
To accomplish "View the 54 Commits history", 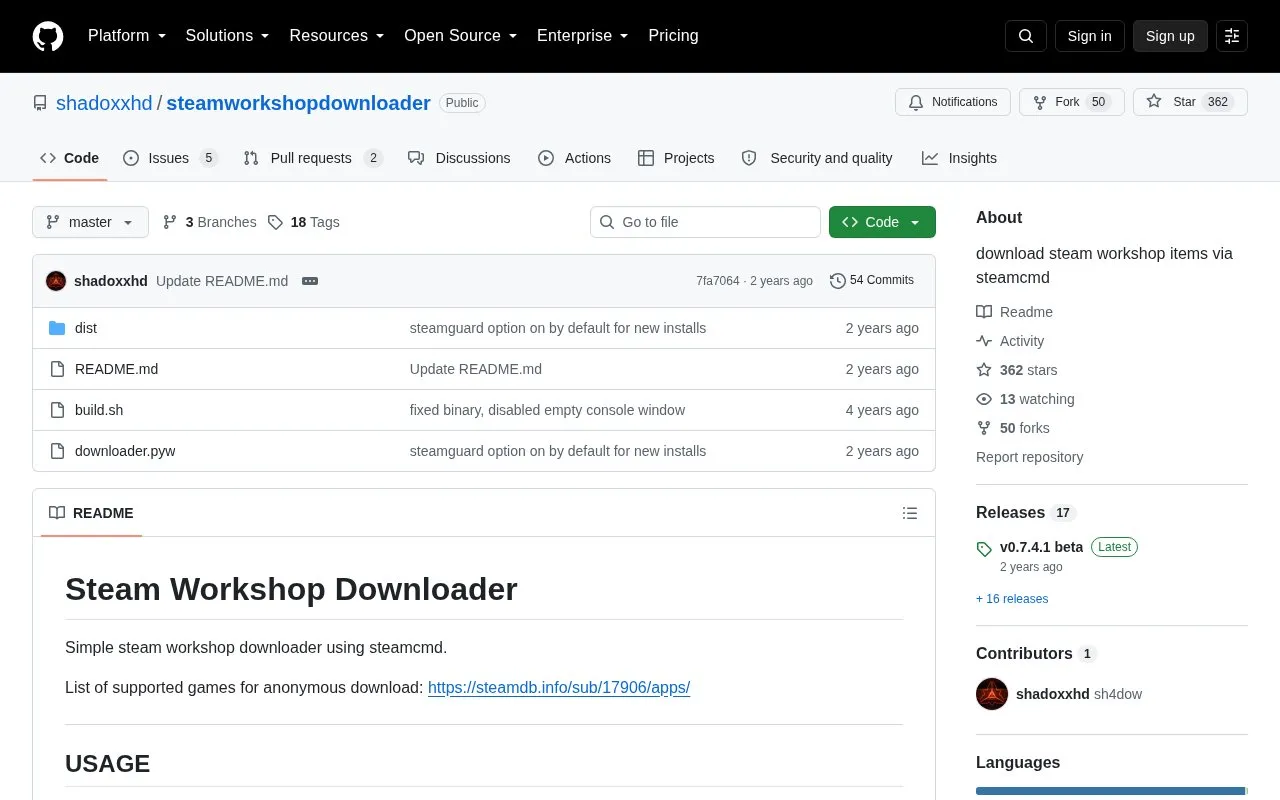I will click(872, 281).
